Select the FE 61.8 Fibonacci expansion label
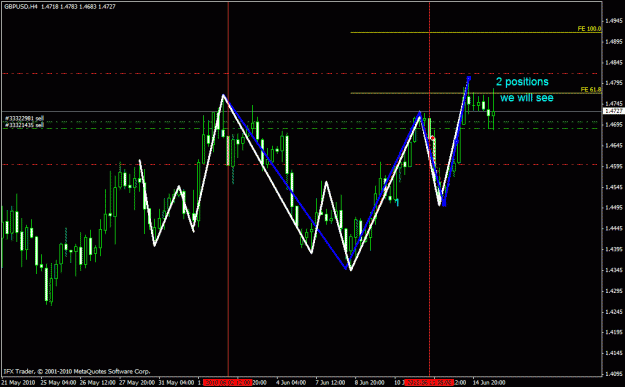The height and width of the screenshot is (387, 625). tap(591, 90)
